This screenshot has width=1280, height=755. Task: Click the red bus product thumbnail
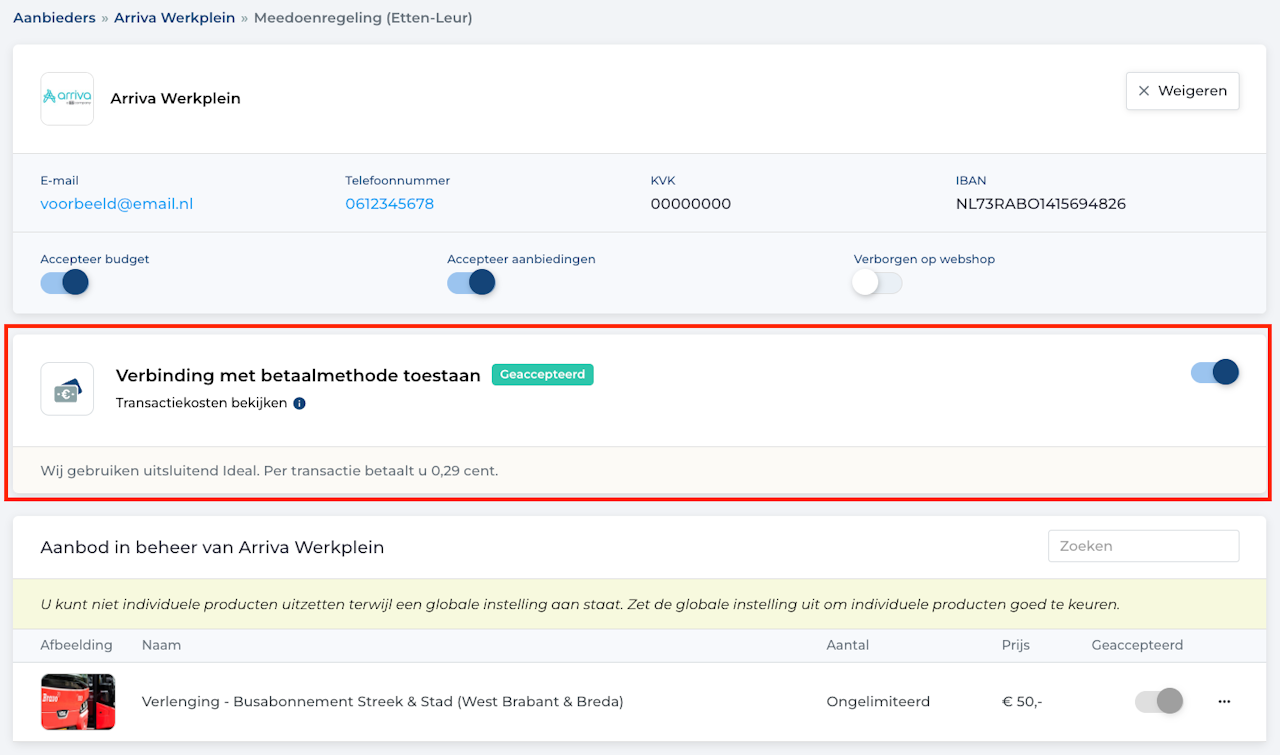click(x=78, y=702)
